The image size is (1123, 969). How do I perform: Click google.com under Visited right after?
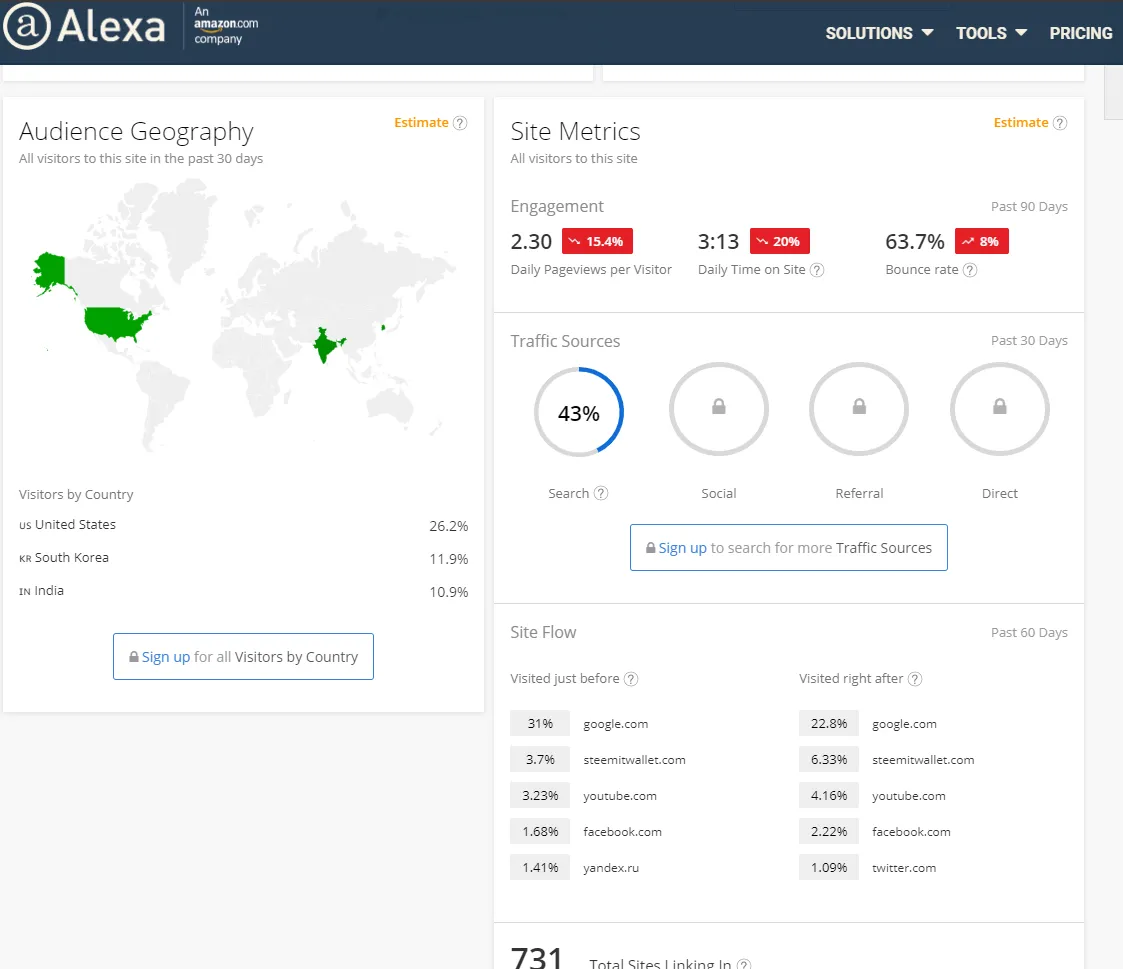pos(904,724)
